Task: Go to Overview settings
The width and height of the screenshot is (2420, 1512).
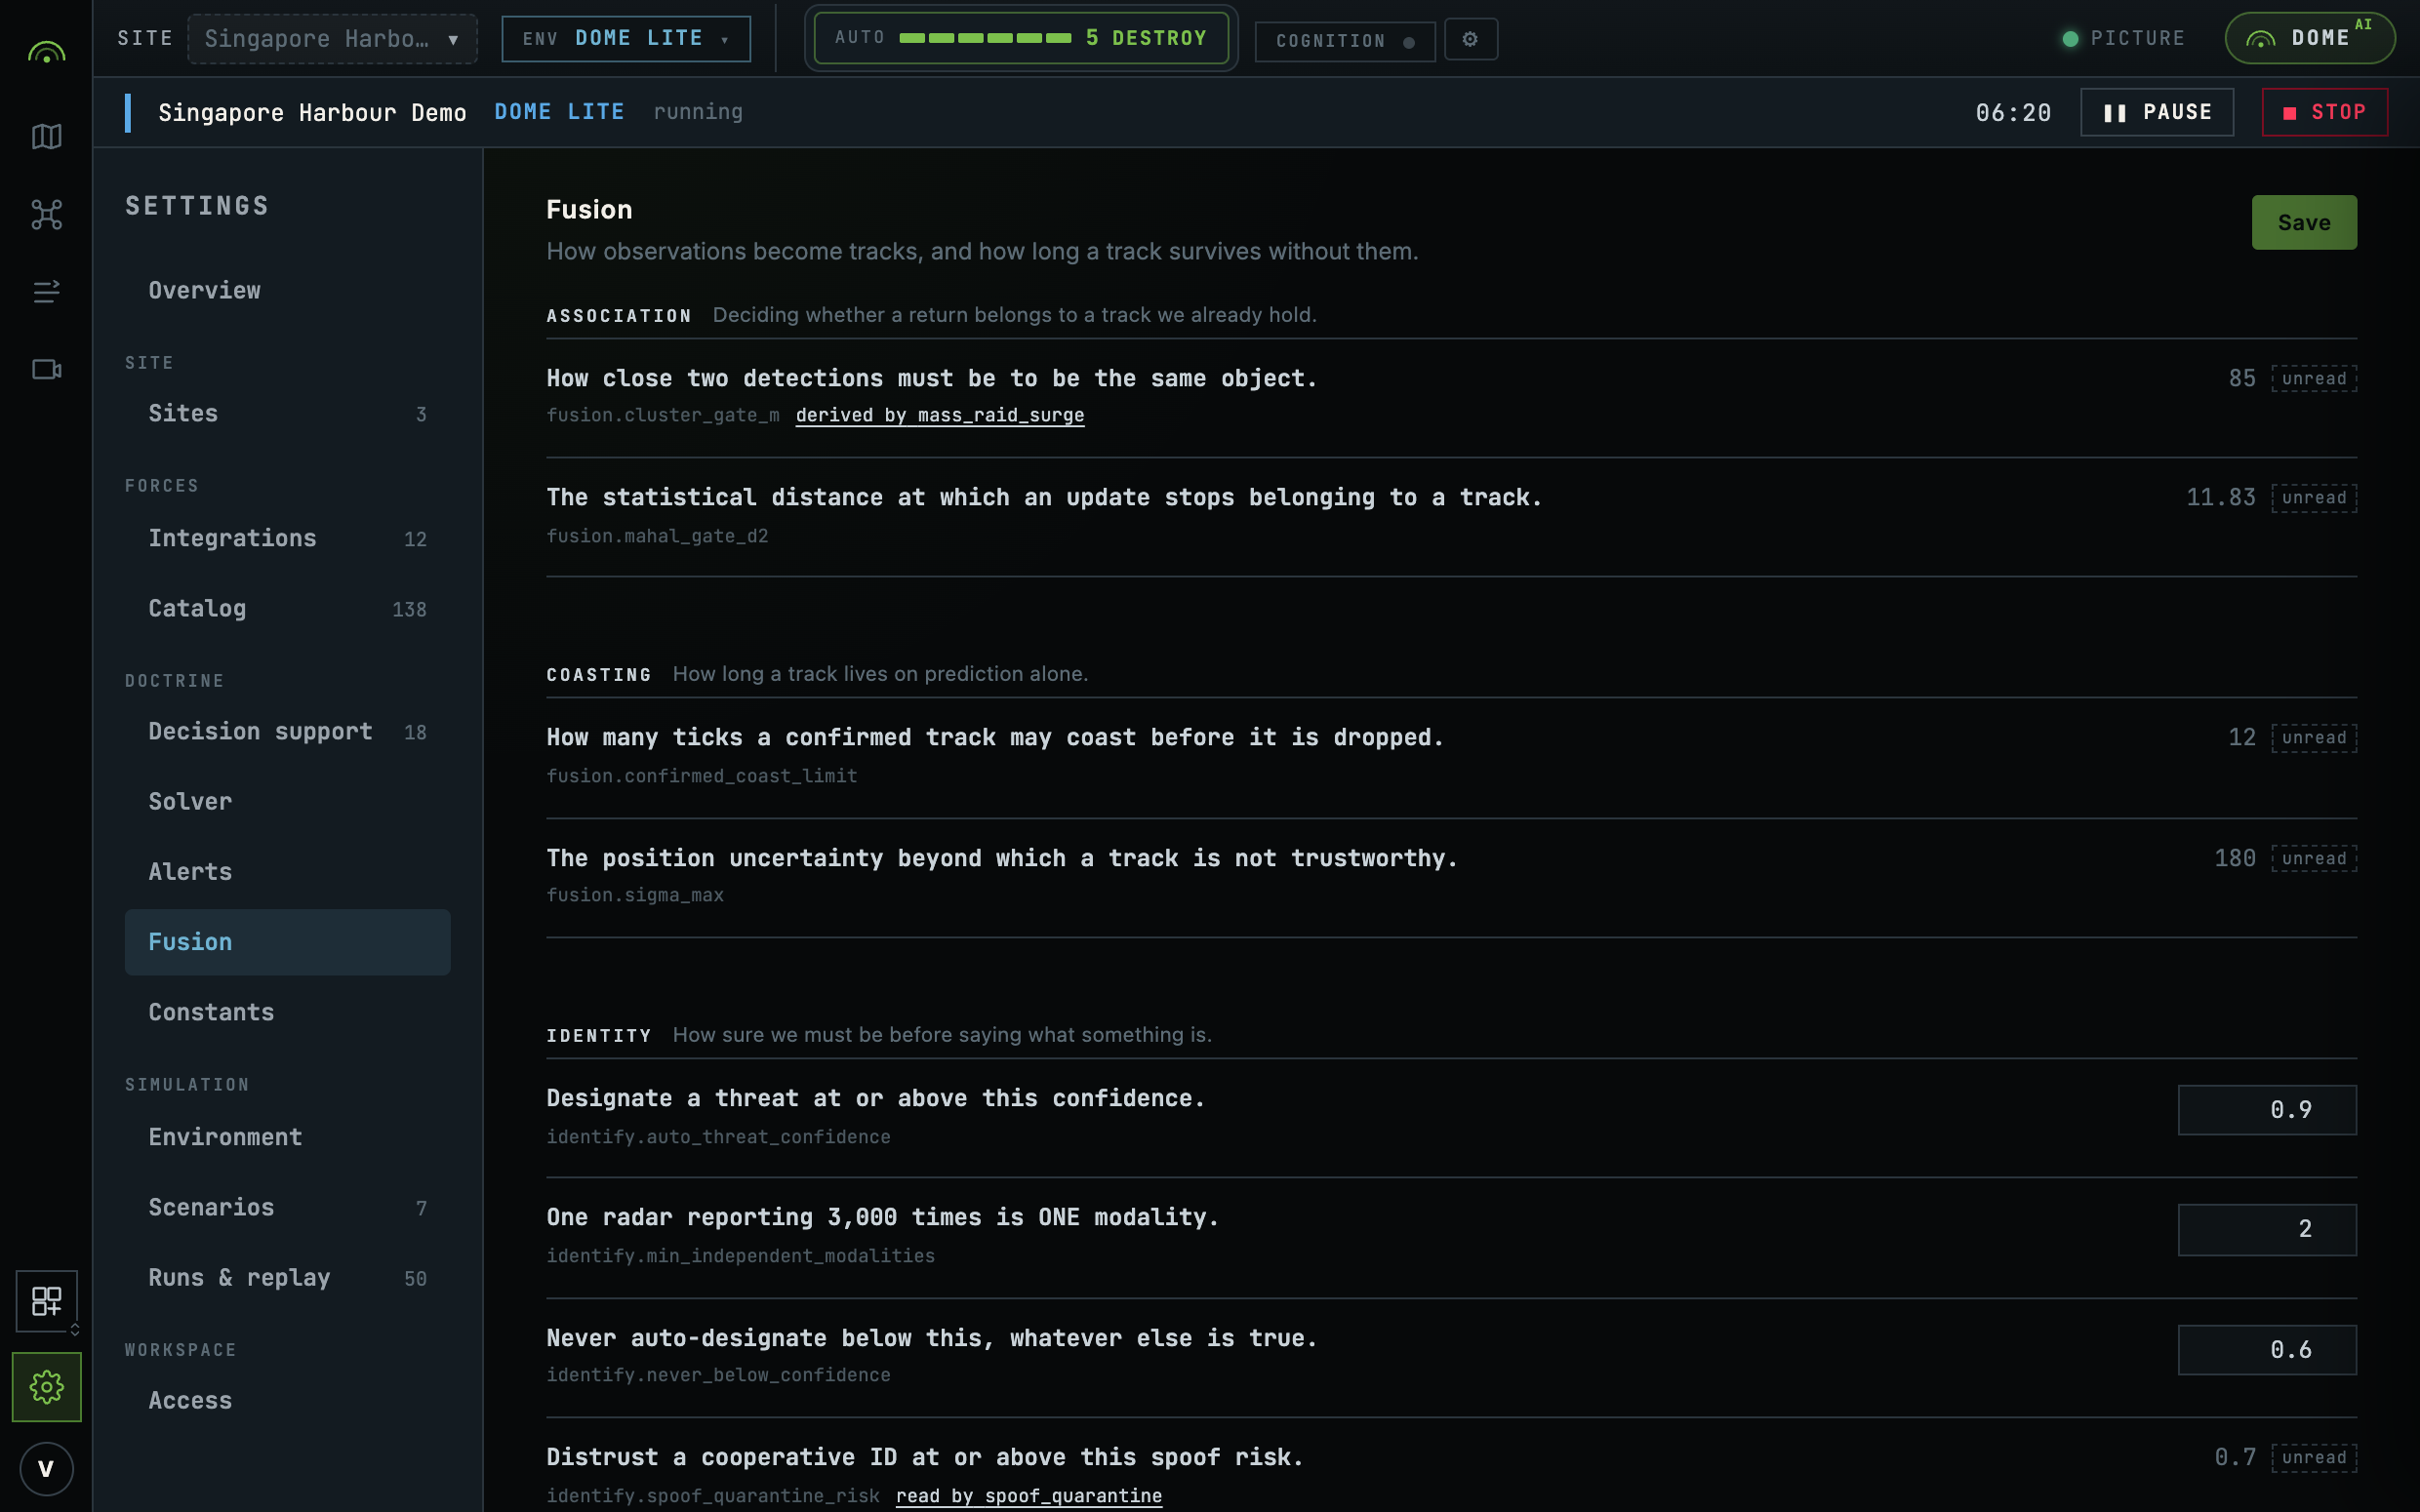Action: (287, 290)
